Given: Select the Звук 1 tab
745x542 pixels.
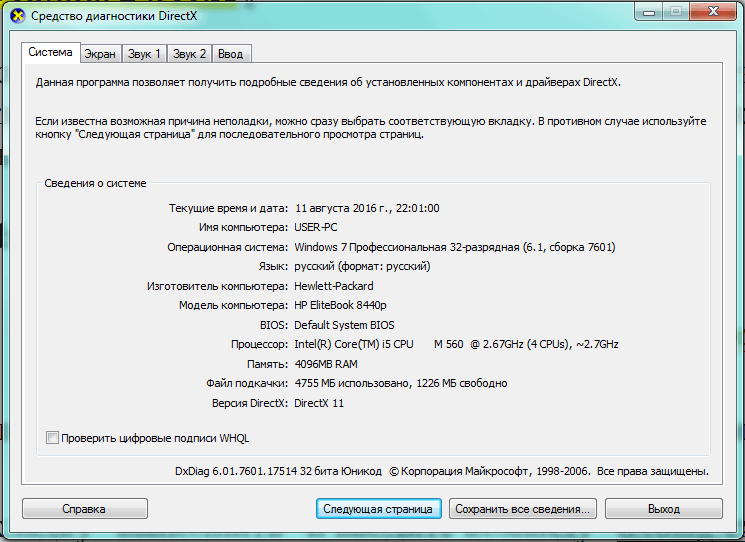Looking at the screenshot, I should tap(144, 54).
